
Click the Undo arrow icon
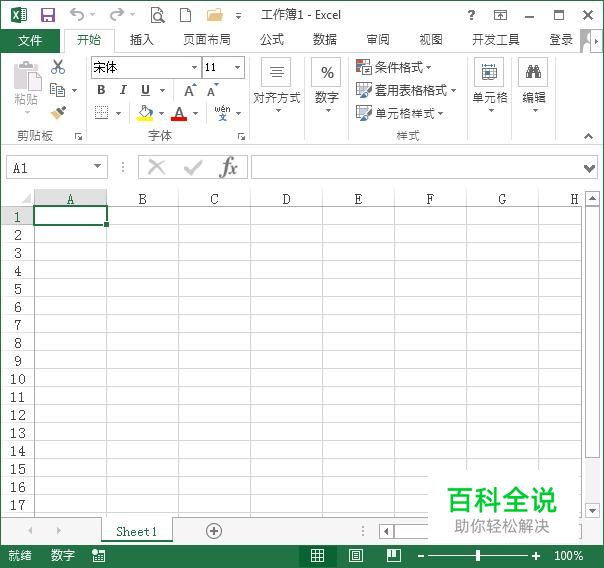pyautogui.click(x=77, y=15)
